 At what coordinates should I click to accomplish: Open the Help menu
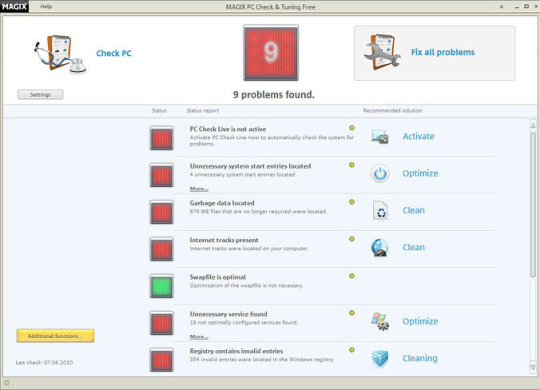click(x=46, y=7)
